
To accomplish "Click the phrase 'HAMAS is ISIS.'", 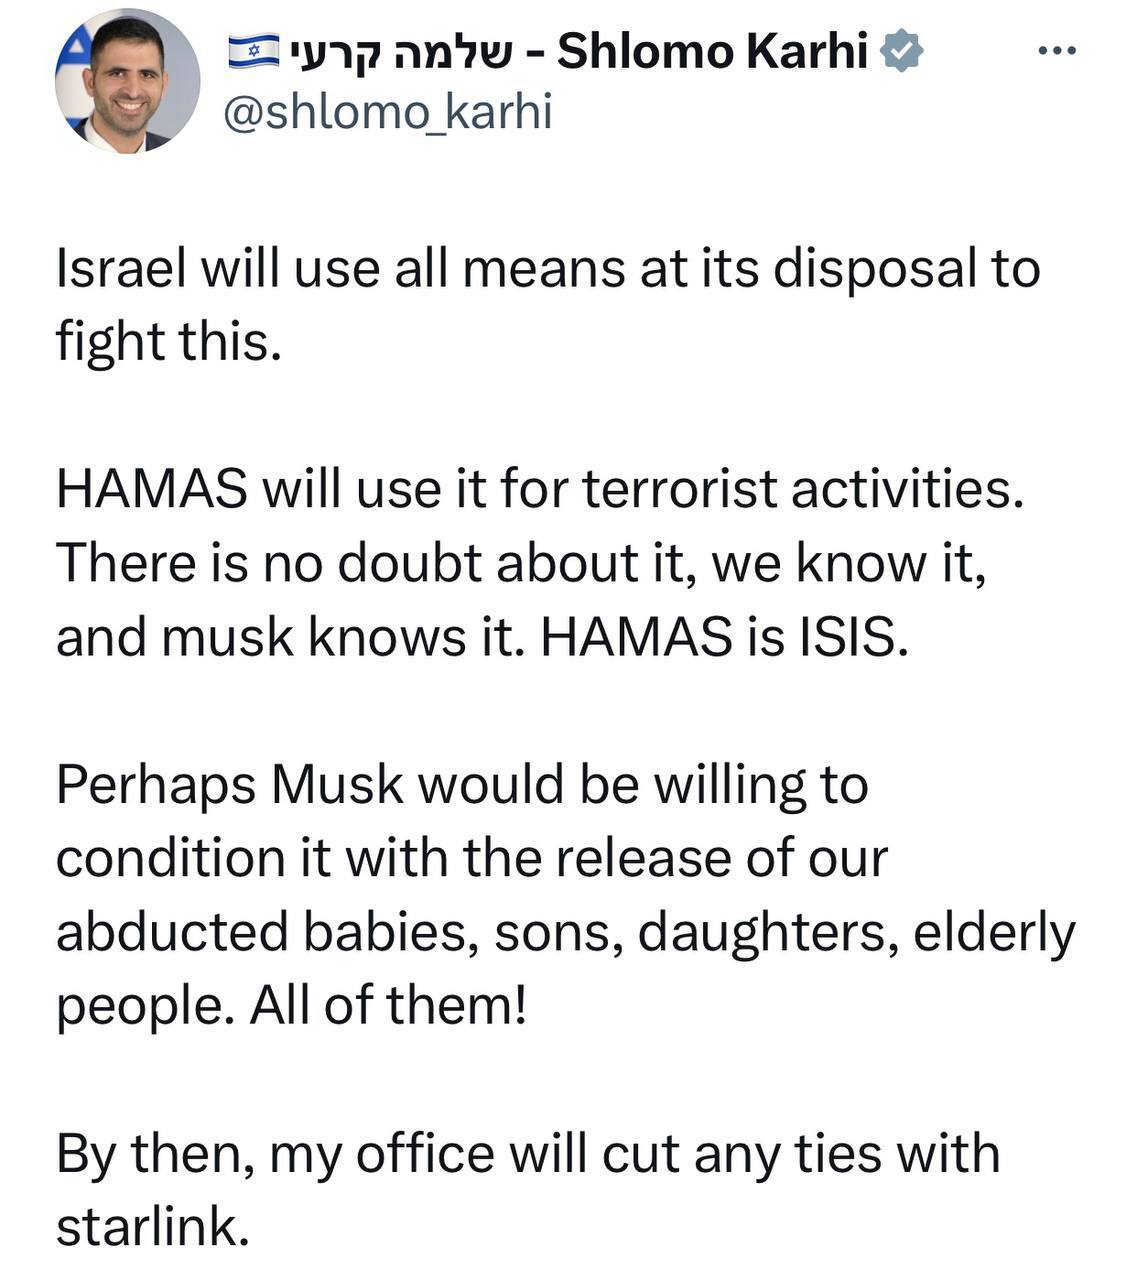I will pos(725,637).
